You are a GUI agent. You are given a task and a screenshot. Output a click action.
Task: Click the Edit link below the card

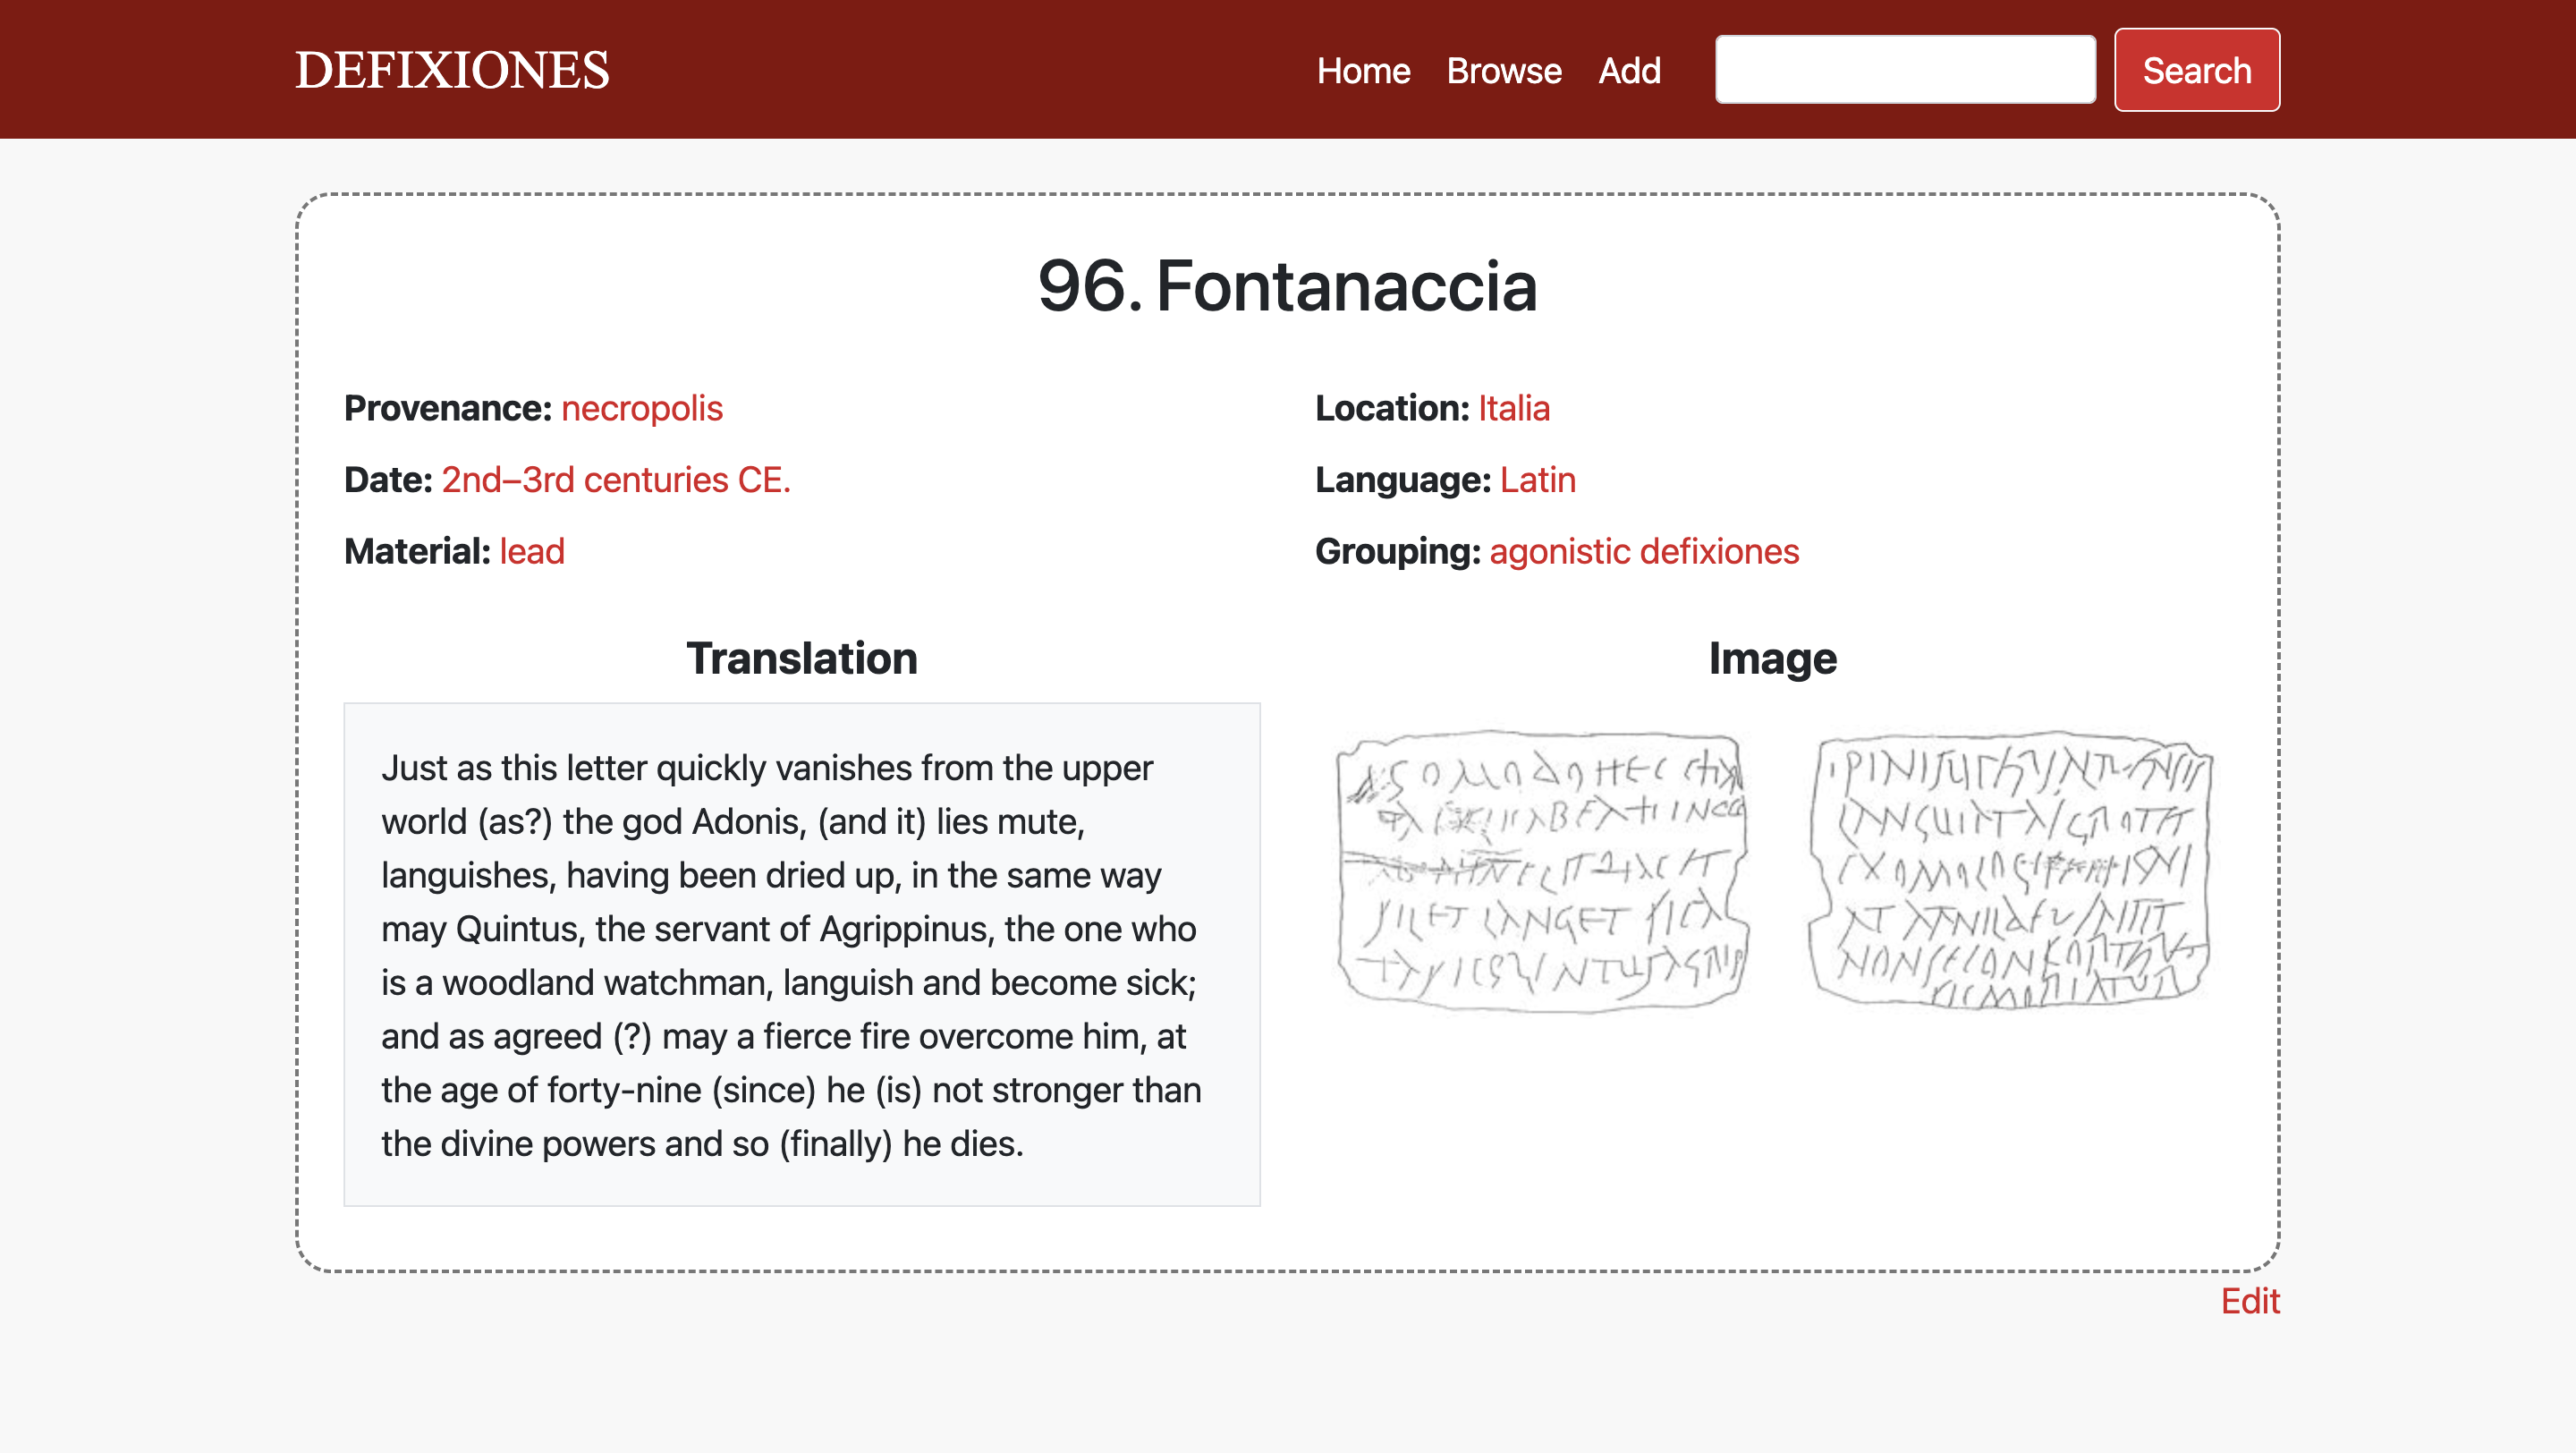click(2249, 1301)
